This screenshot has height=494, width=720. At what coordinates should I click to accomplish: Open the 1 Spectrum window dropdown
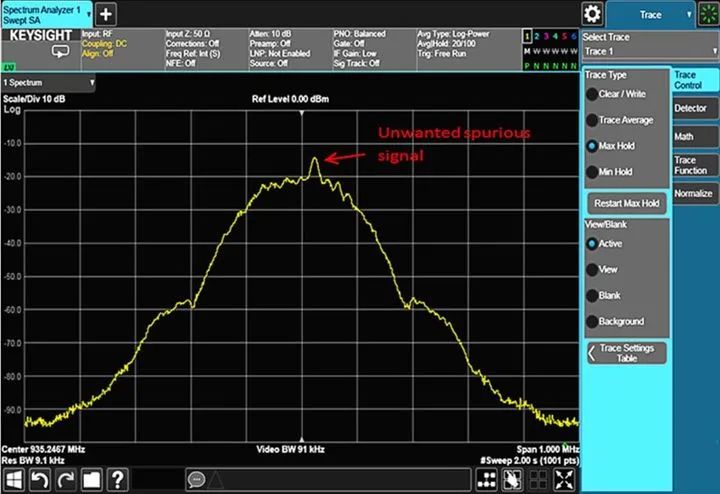click(48, 83)
